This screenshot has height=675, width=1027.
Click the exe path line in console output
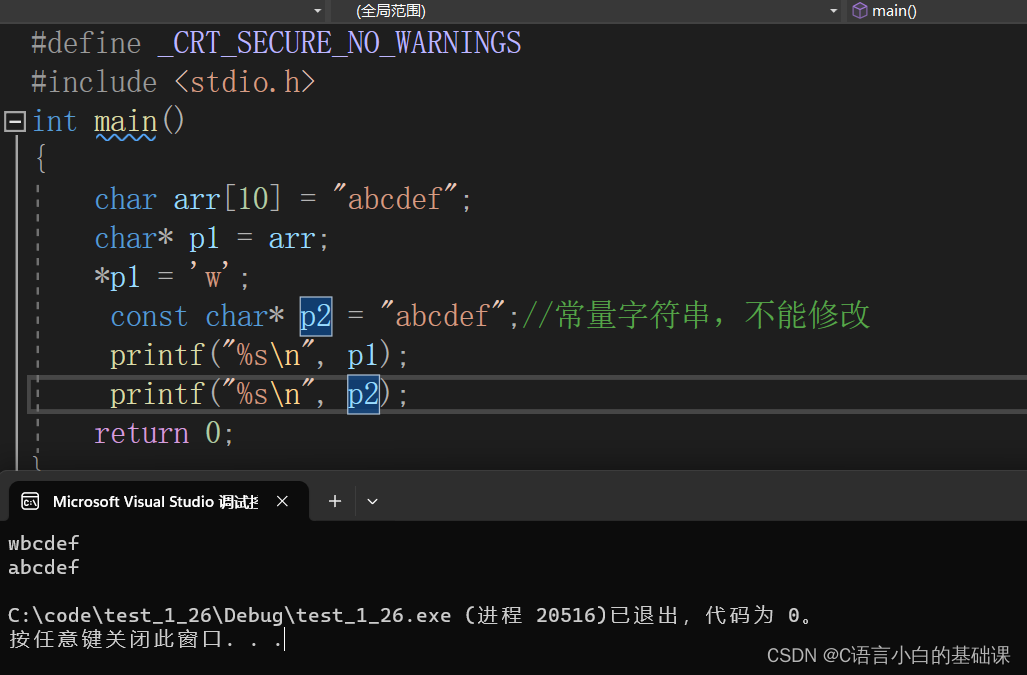pyautogui.click(x=410, y=615)
